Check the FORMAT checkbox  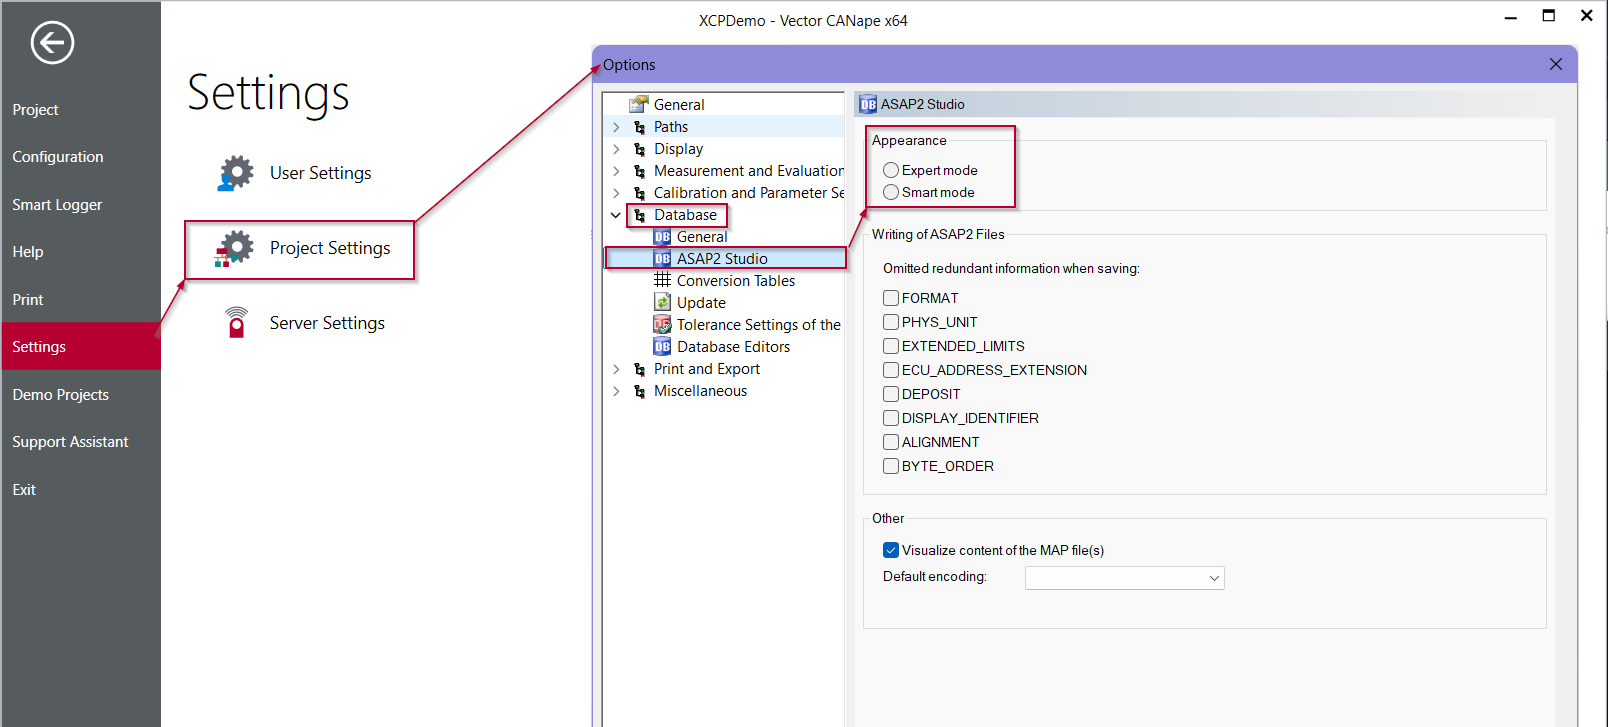[x=891, y=298]
